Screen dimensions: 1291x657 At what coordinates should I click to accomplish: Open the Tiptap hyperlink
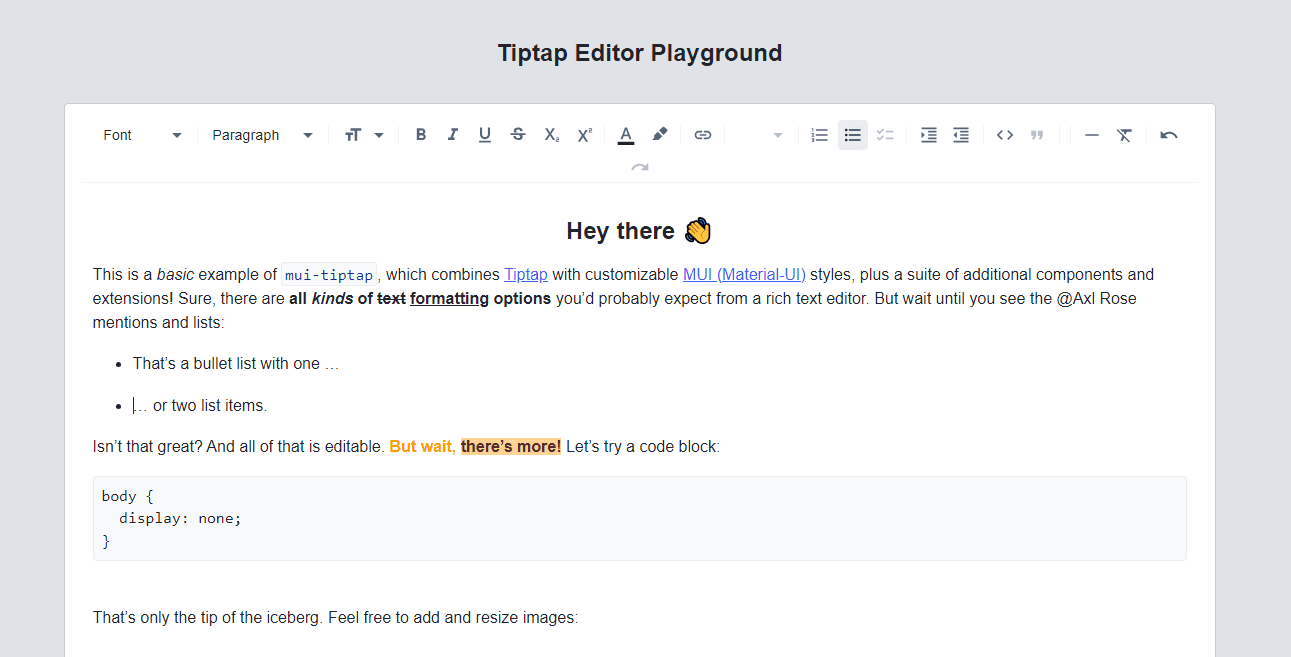coord(526,274)
